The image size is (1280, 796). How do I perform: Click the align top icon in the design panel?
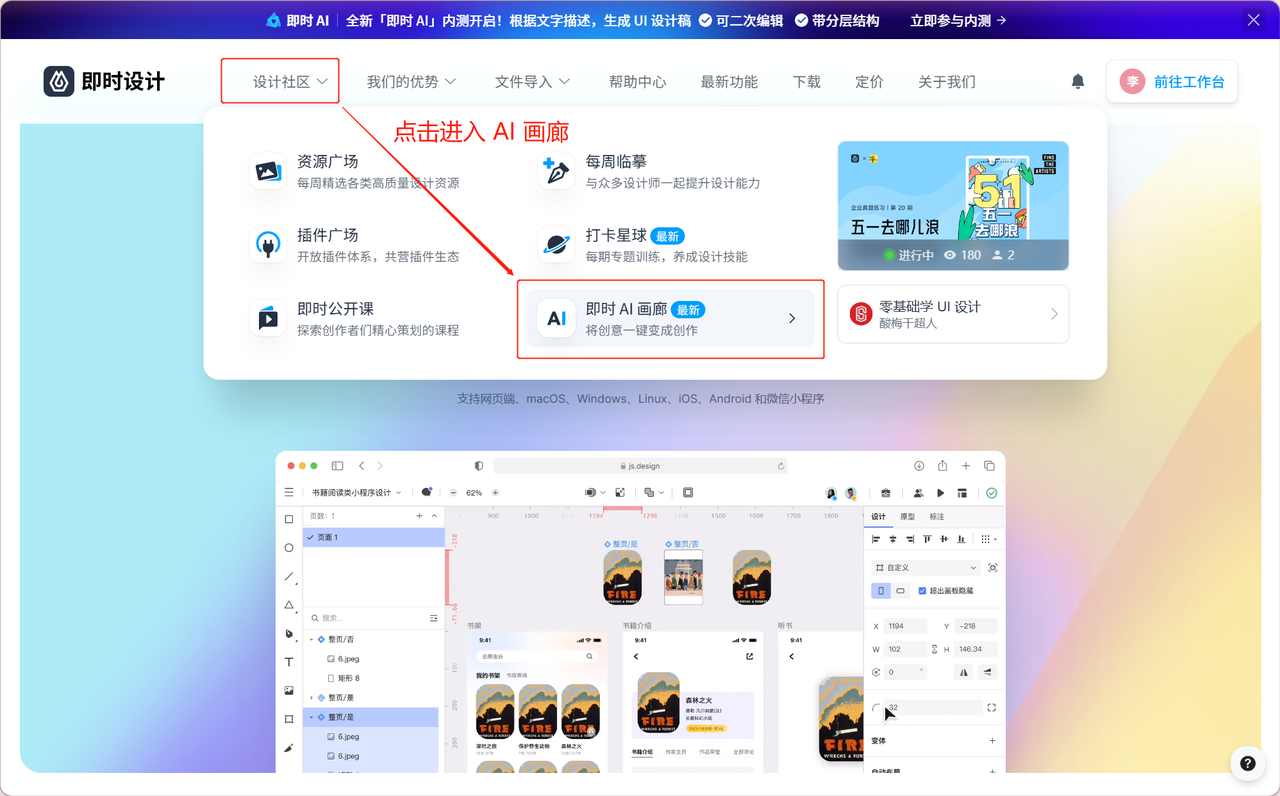point(927,539)
